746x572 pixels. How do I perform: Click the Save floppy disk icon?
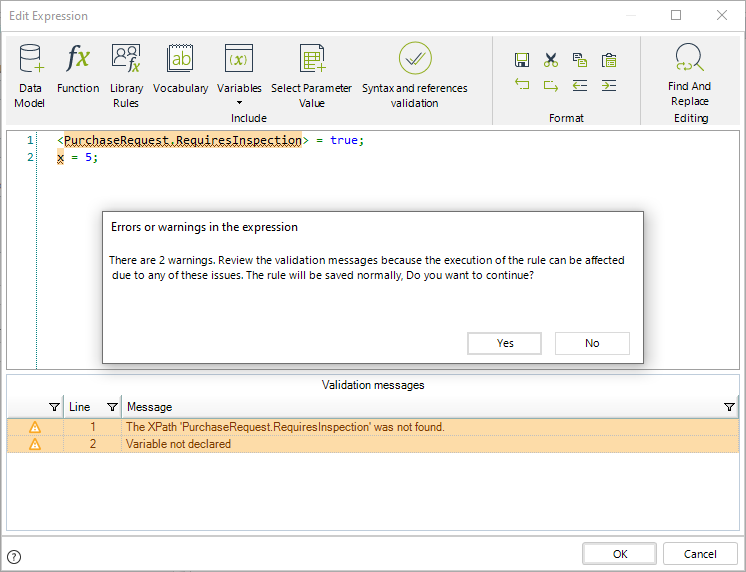coord(522,60)
